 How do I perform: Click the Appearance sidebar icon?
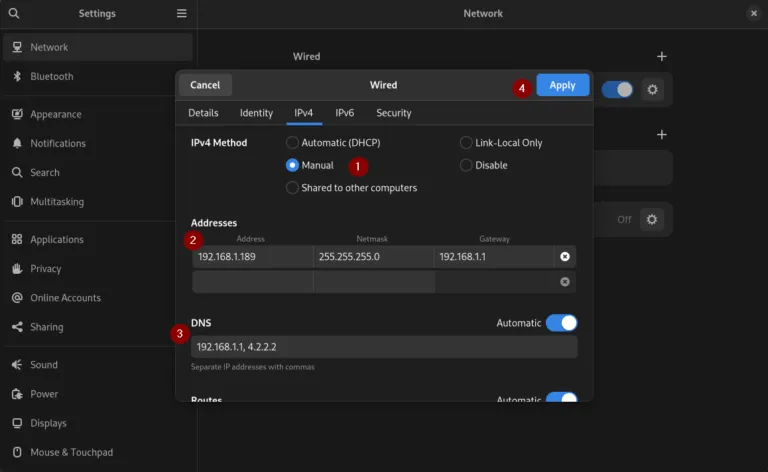click(17, 114)
